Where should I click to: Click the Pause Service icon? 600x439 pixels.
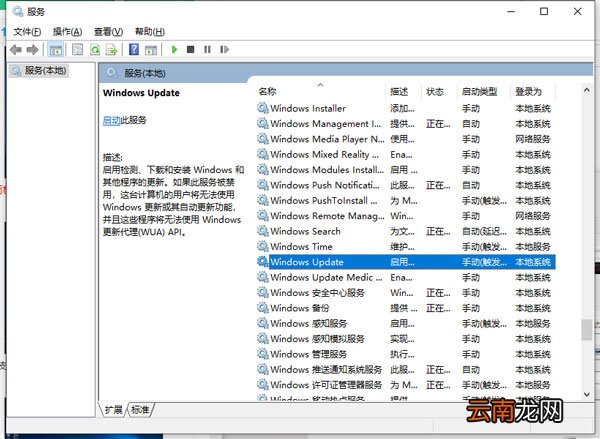coord(207,49)
